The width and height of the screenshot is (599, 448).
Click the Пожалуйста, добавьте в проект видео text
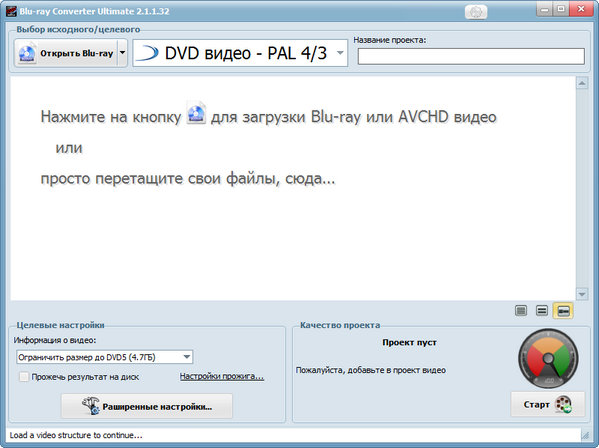(371, 370)
